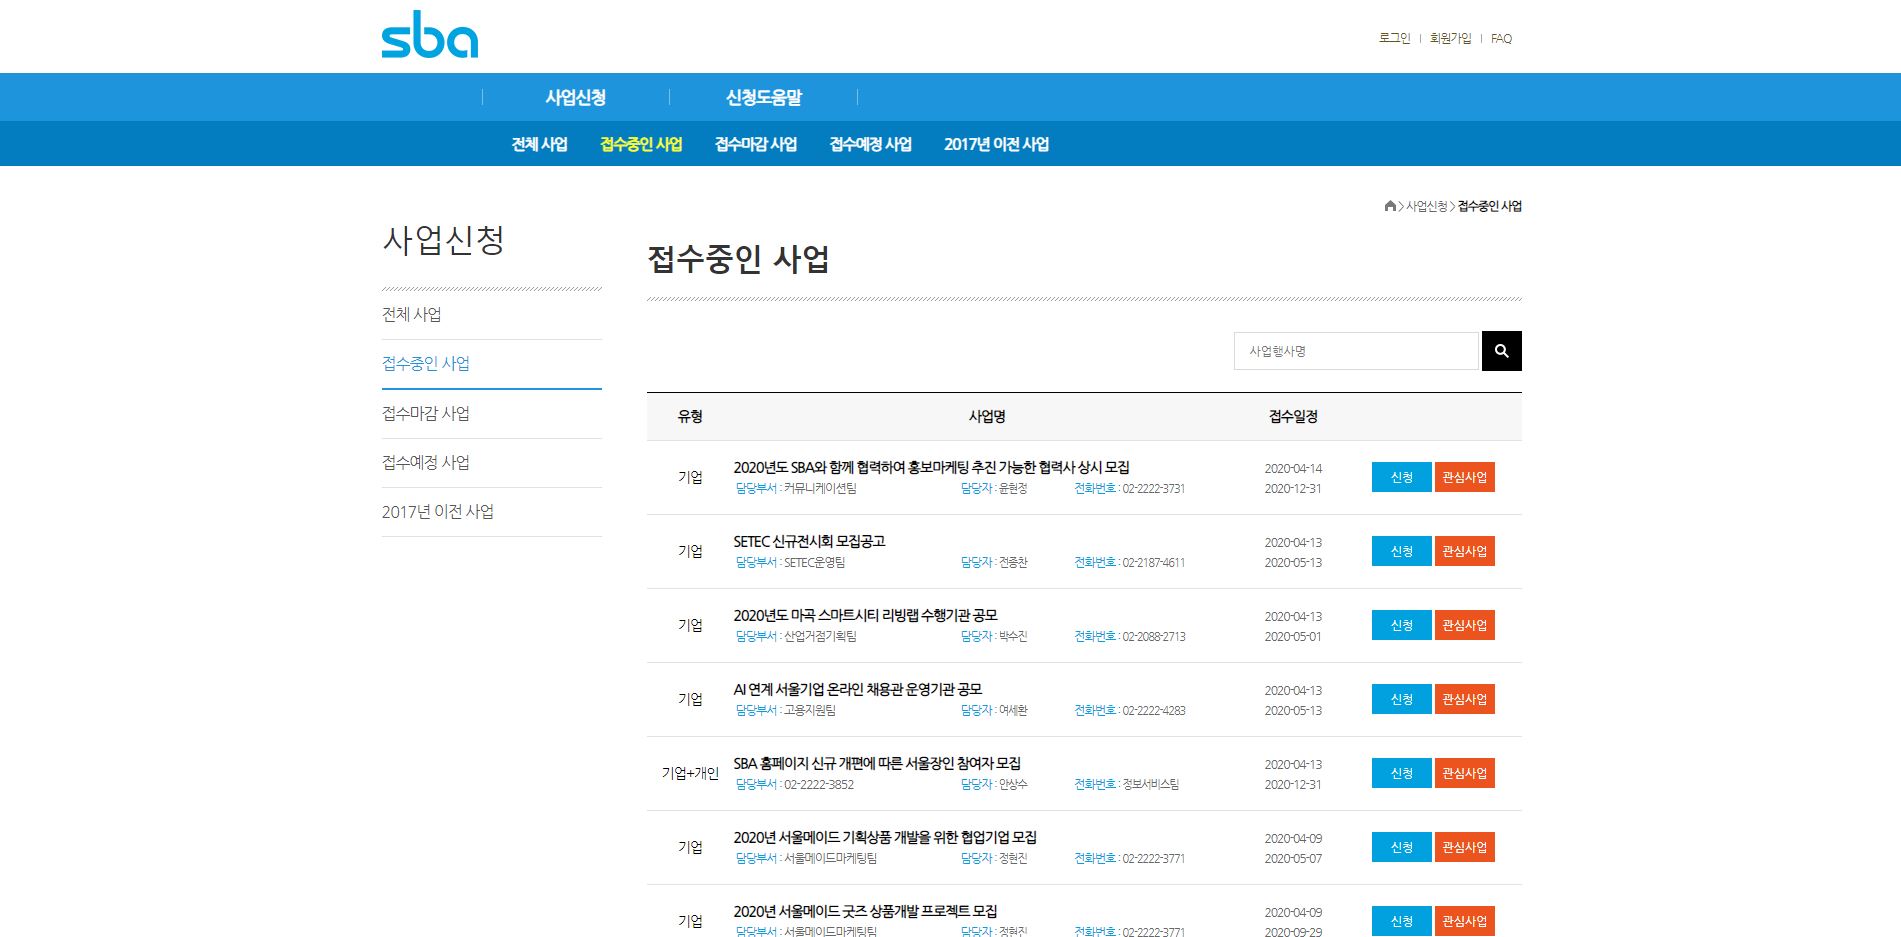Click the home icon in breadcrumb
Screen dimensions: 1901x937
(x=1389, y=206)
